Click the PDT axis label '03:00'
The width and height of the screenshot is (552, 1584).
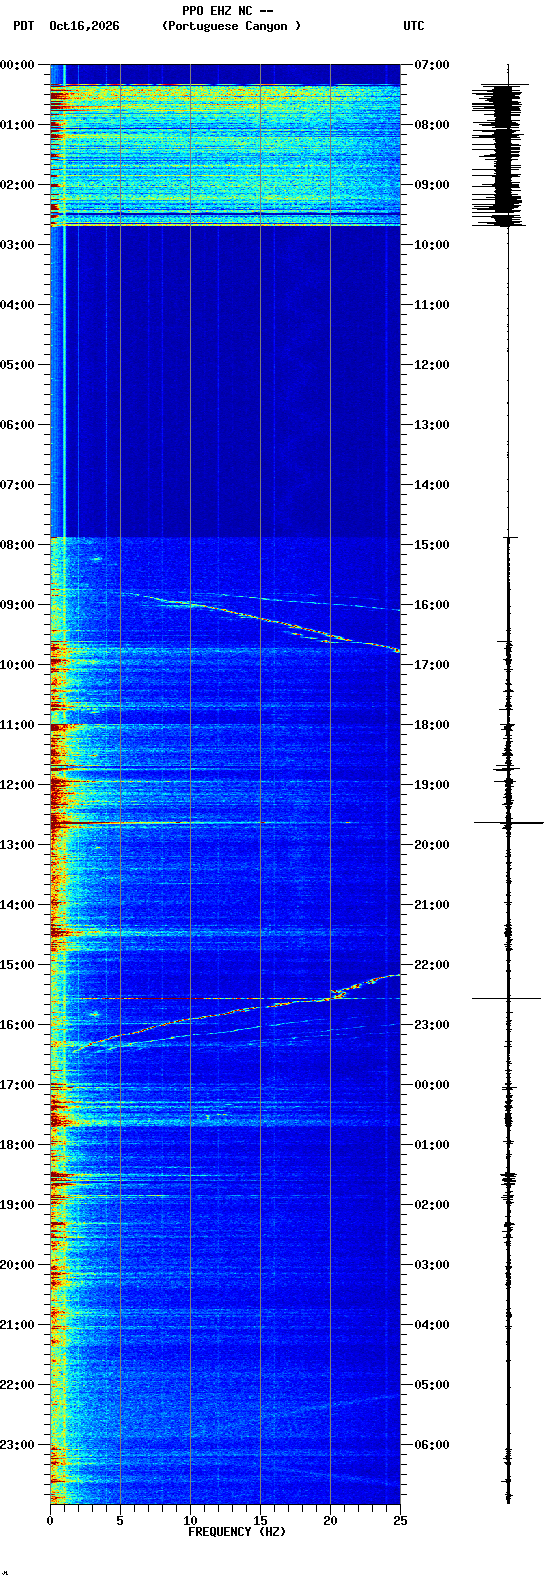[x=18, y=245]
